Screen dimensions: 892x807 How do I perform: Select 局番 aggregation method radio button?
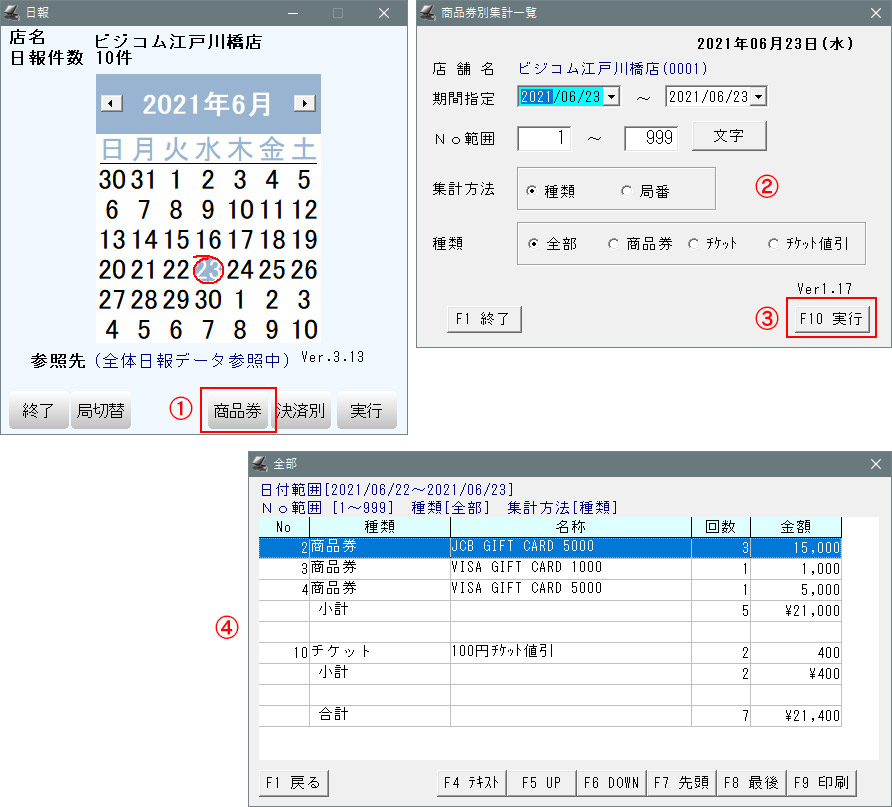tap(627, 191)
